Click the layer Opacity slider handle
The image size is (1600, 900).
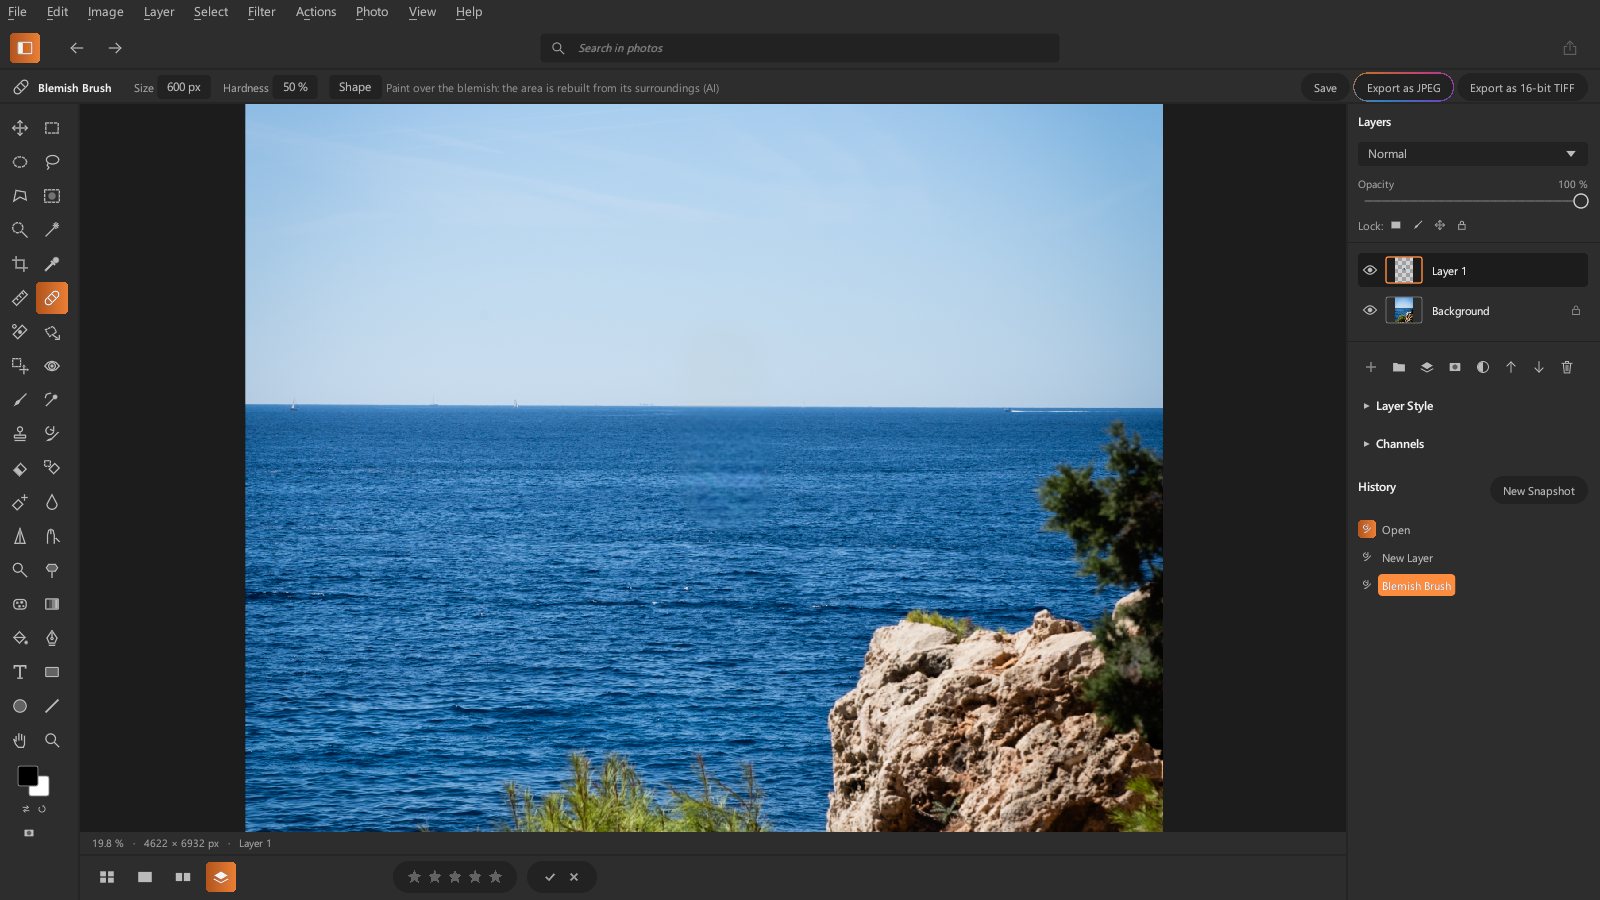pyautogui.click(x=1580, y=201)
